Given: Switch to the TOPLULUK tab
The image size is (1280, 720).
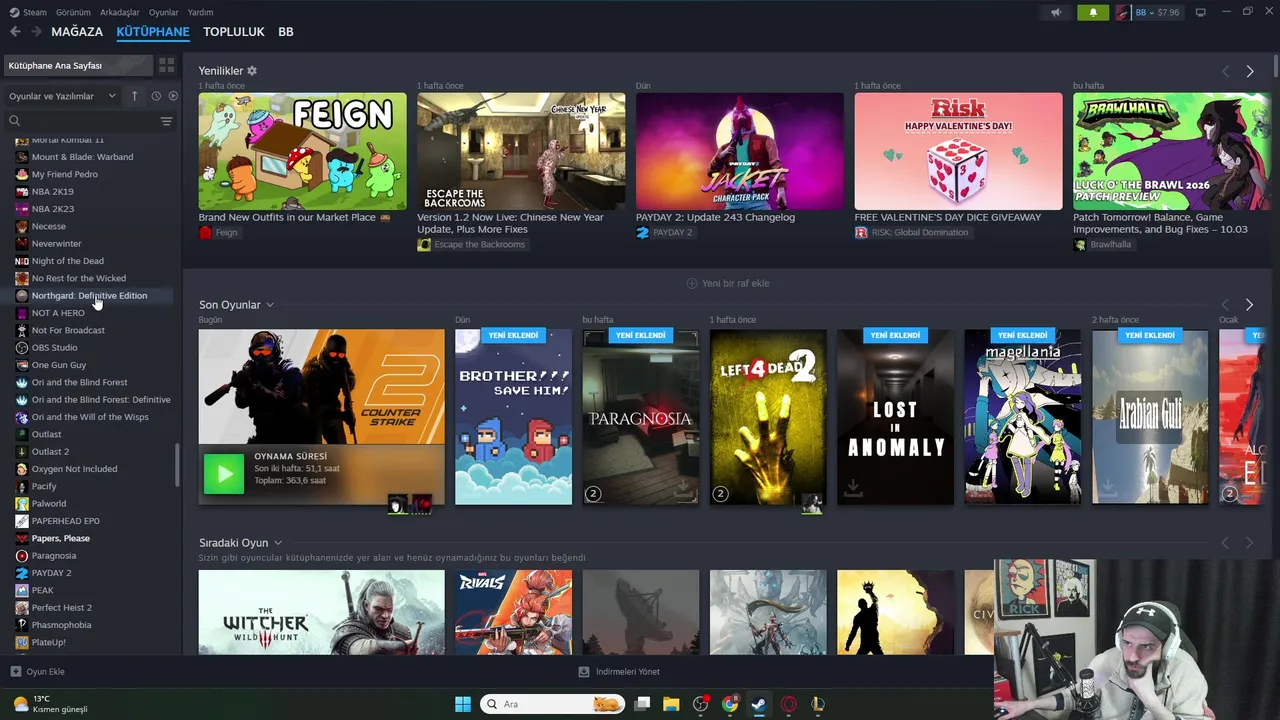Looking at the screenshot, I should tap(234, 32).
